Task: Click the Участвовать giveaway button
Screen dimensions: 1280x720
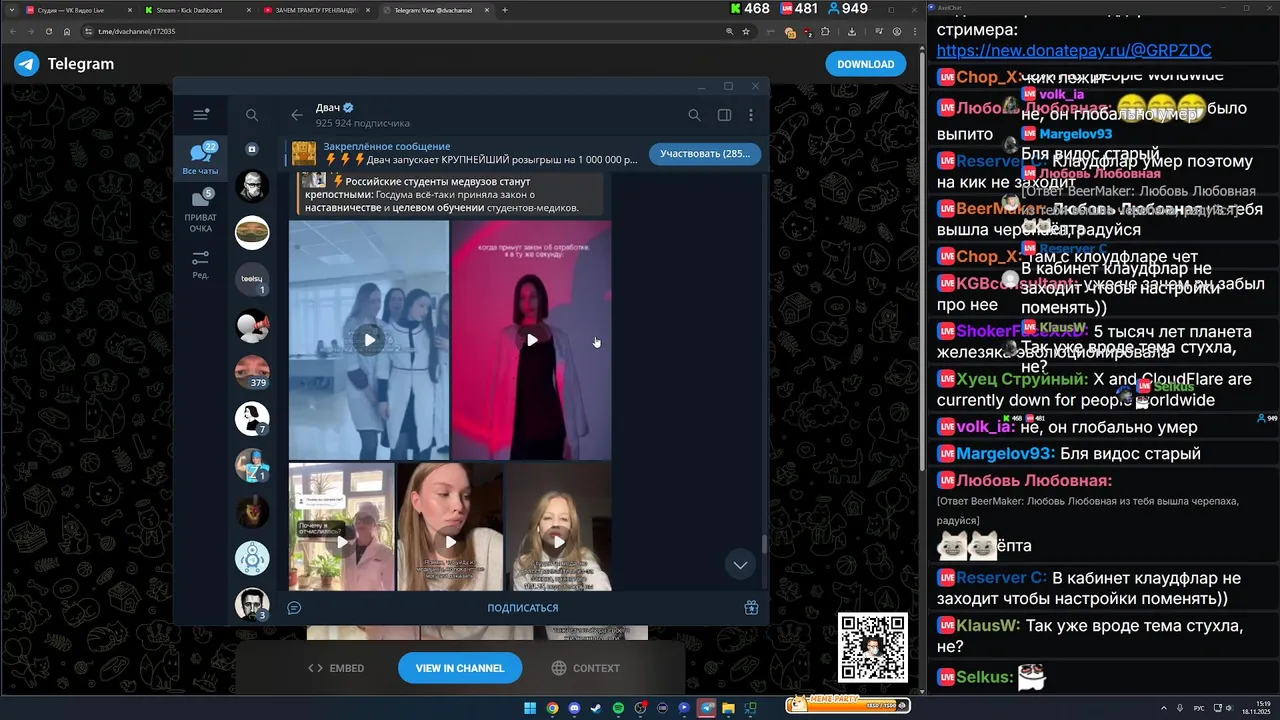Action: (705, 153)
